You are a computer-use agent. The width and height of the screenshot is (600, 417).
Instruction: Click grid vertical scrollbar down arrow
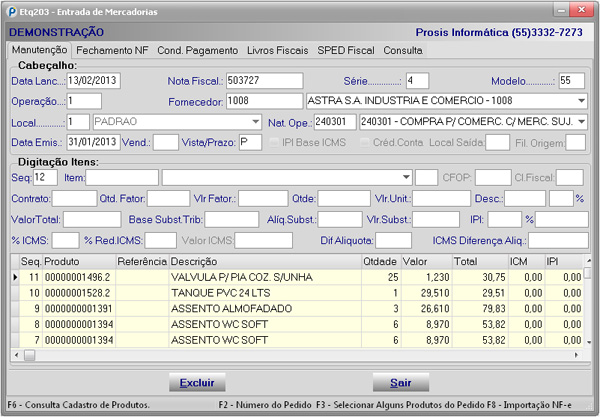point(588,342)
